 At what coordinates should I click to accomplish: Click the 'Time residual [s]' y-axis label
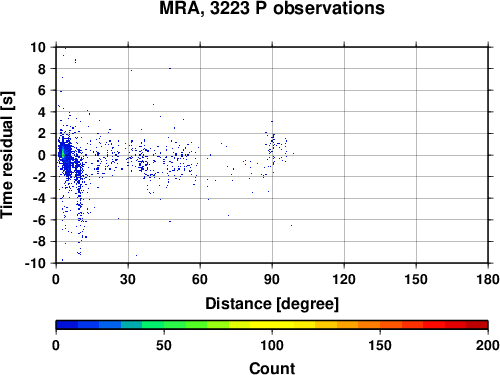click(x=8, y=155)
